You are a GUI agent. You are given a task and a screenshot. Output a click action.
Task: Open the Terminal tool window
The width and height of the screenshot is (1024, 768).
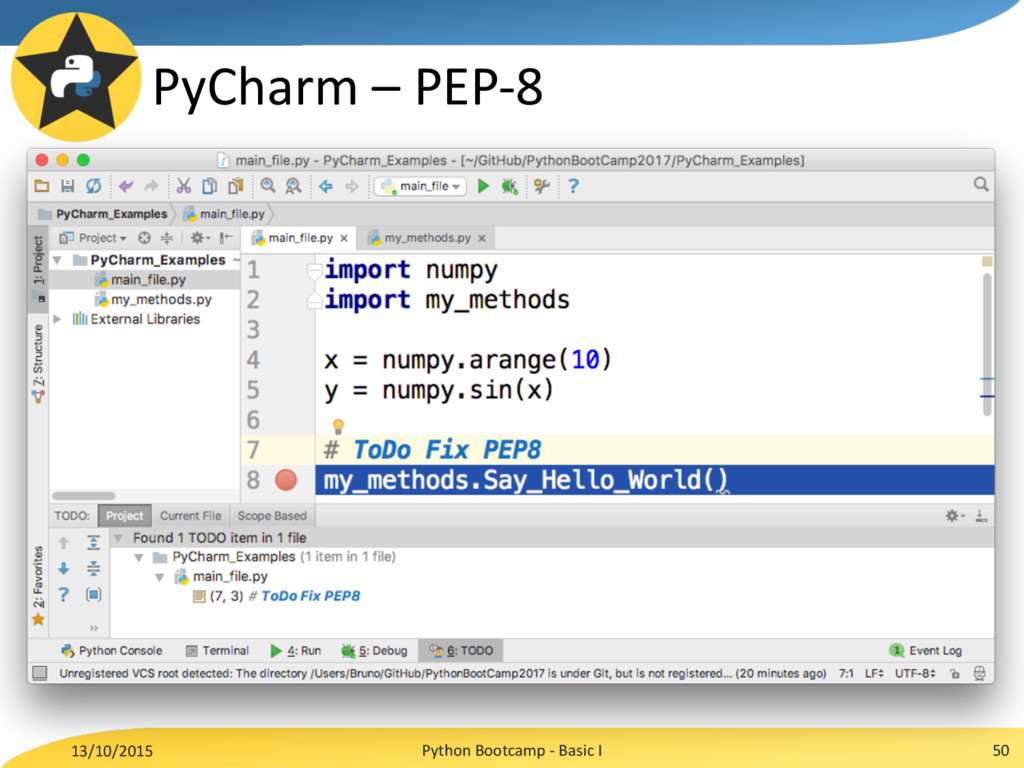point(217,650)
